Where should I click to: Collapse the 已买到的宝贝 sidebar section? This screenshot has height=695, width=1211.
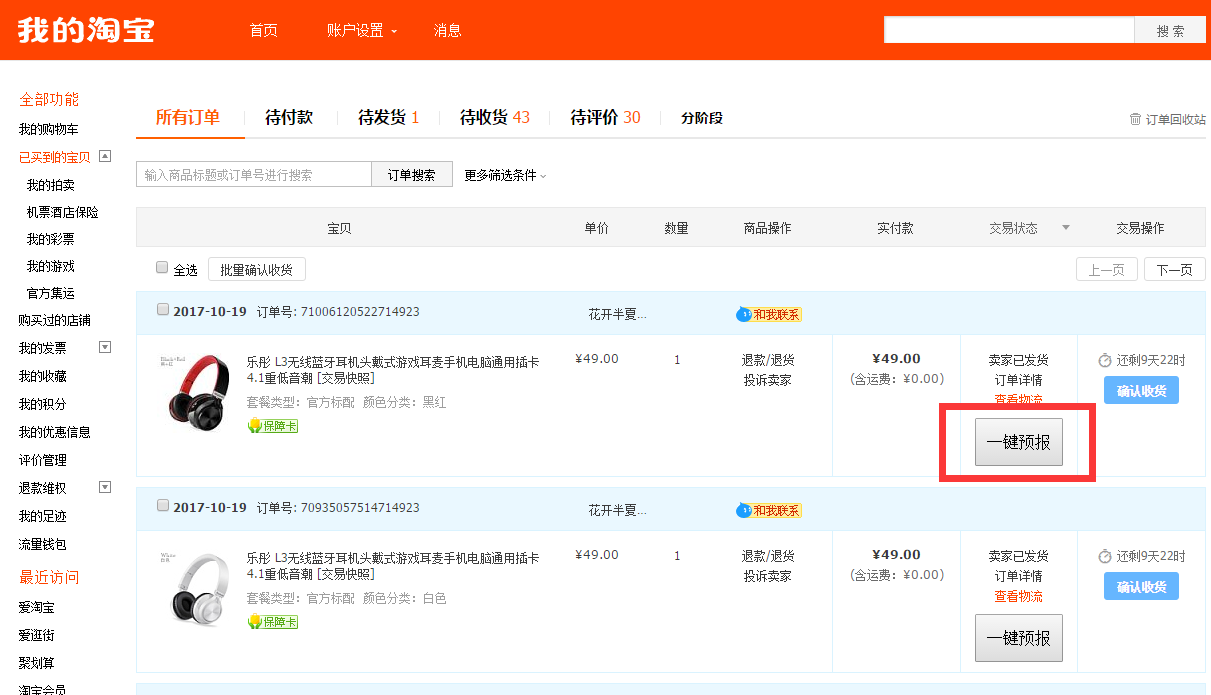(x=104, y=156)
